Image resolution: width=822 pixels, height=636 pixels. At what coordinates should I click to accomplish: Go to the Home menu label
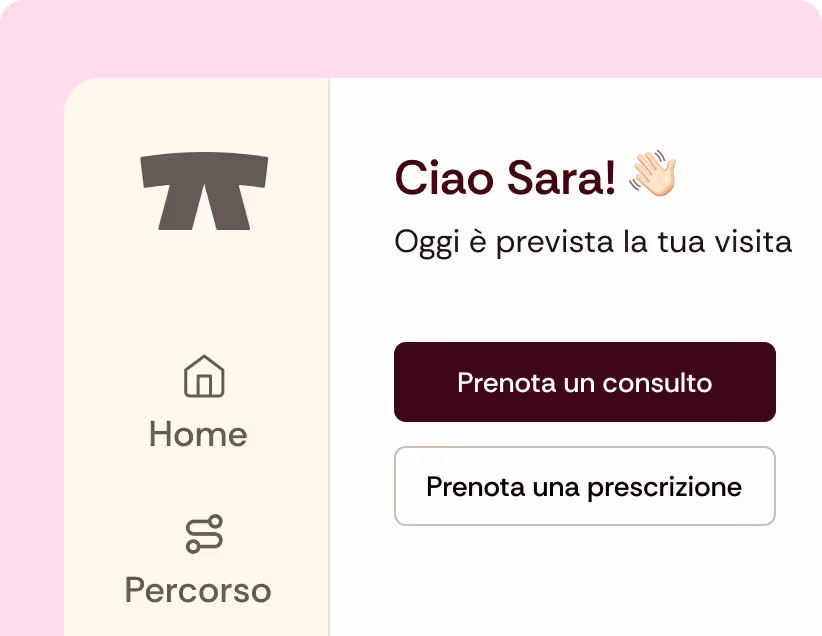(x=198, y=434)
